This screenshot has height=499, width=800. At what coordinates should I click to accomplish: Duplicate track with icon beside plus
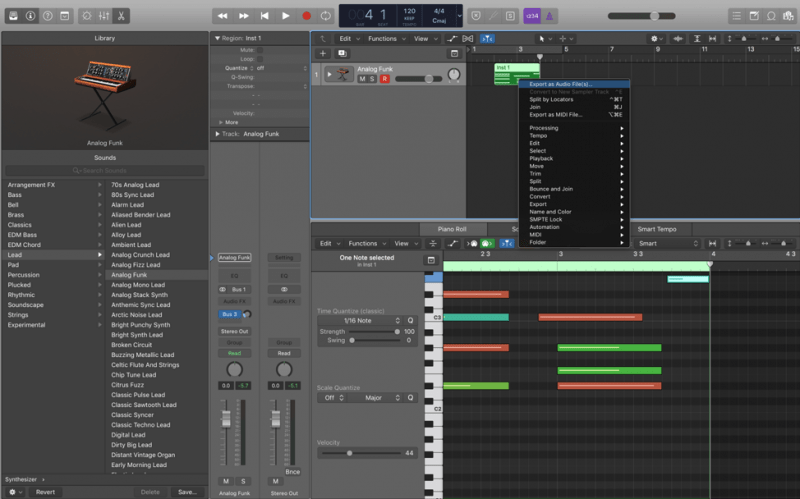342,53
